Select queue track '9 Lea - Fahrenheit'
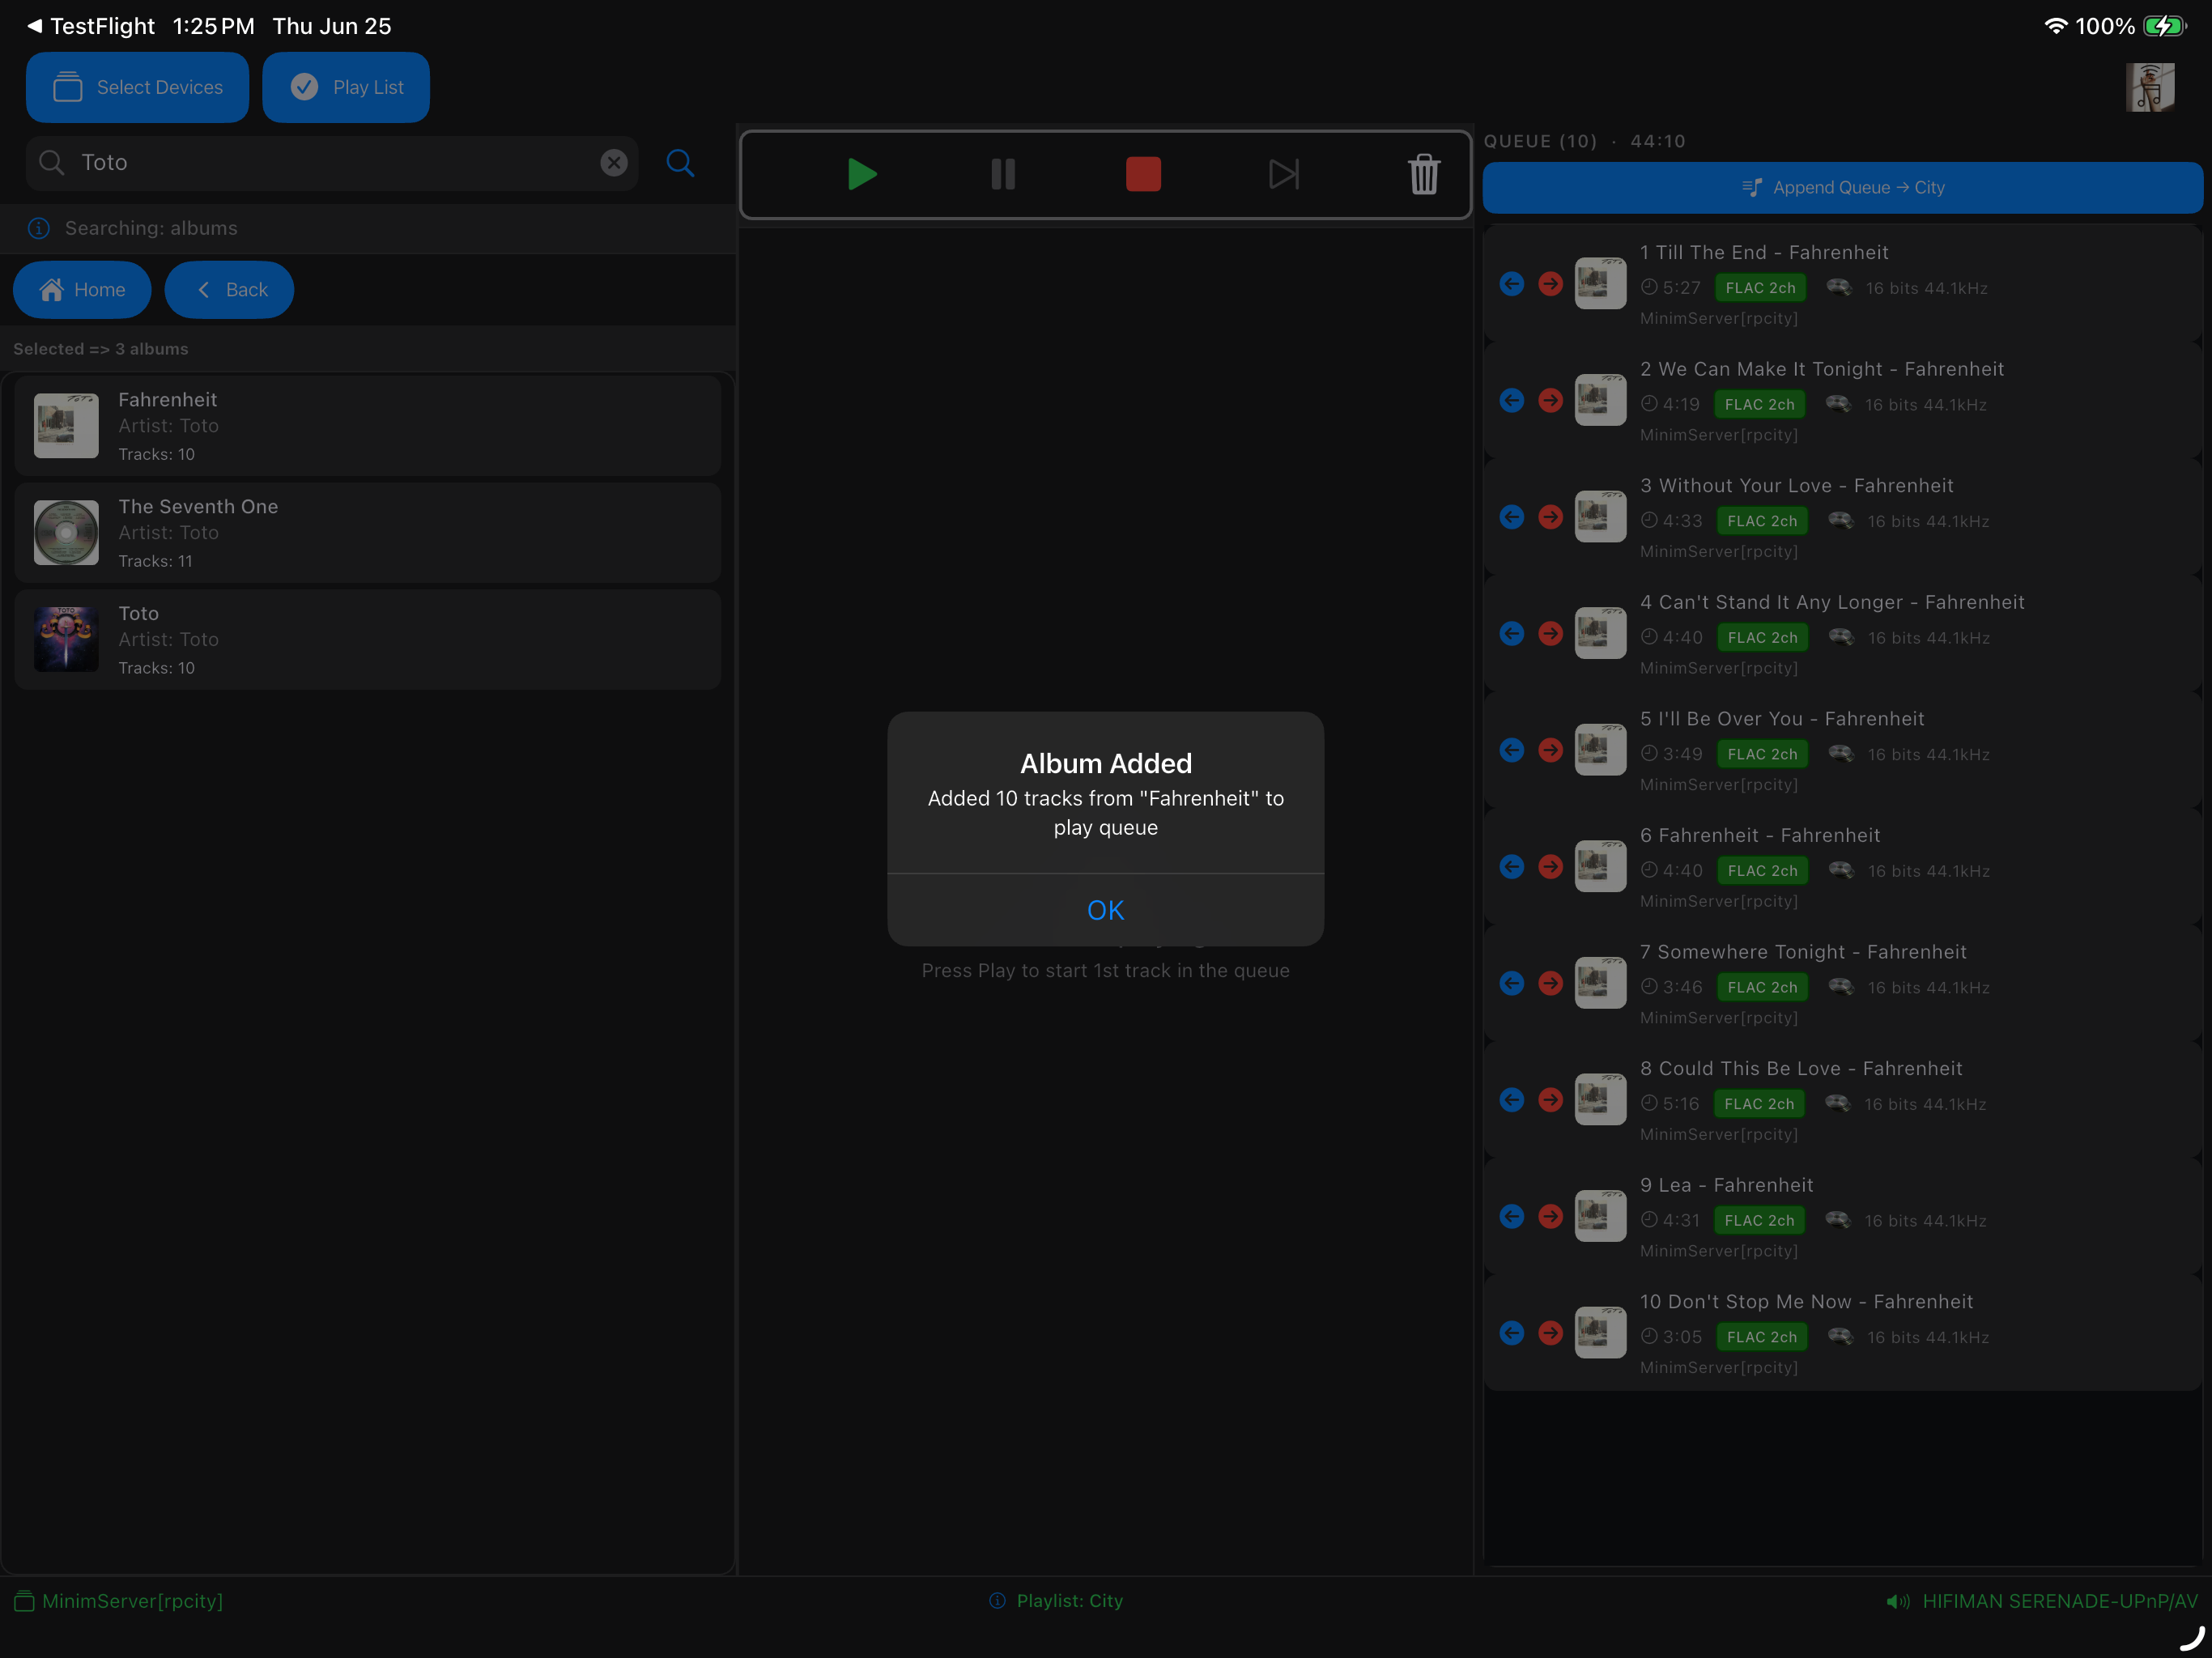Viewport: 2212px width, 1658px height. coord(1842,1217)
